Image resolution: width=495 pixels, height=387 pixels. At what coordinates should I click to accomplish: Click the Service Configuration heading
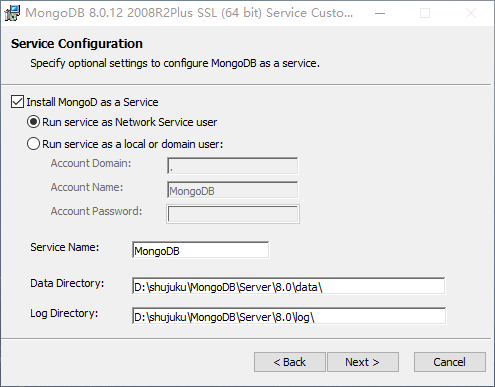click(x=77, y=44)
